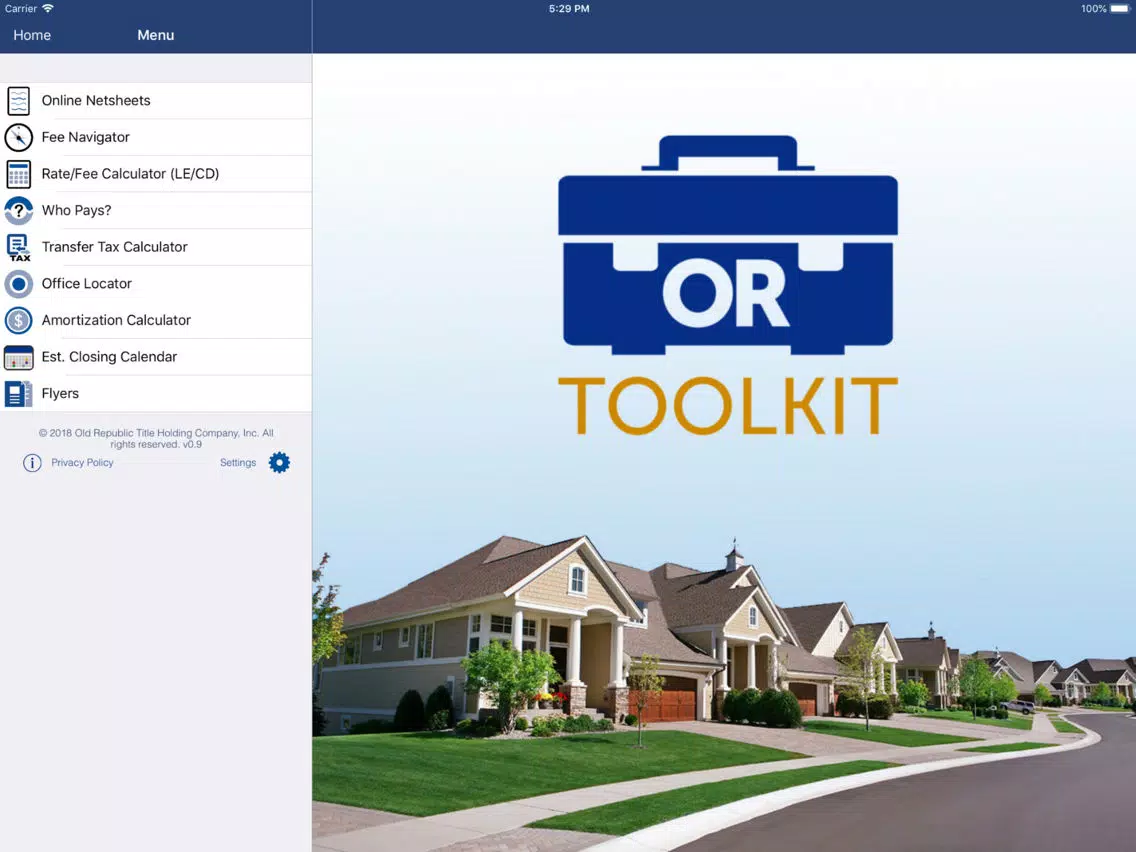Viewport: 1136px width, 852px height.
Task: Tap the Office Locator circle icon
Action: [x=18, y=284]
